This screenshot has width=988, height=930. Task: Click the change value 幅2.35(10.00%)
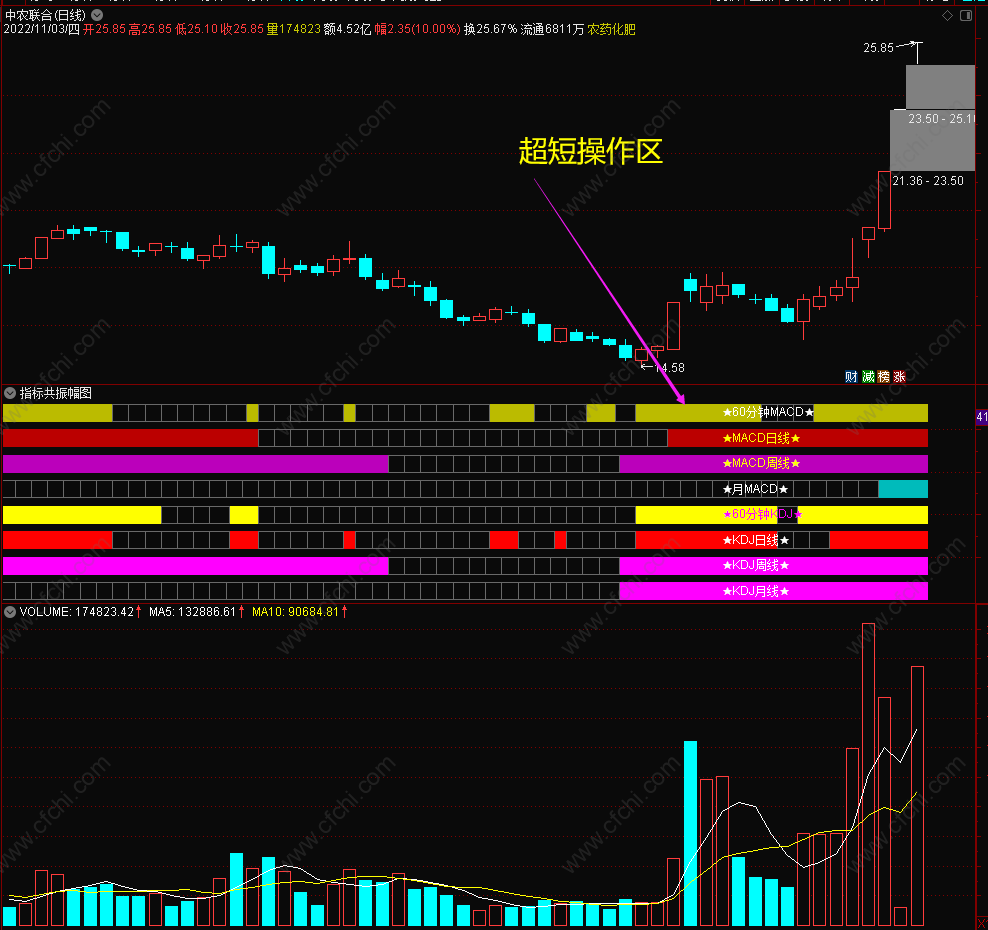(418, 29)
